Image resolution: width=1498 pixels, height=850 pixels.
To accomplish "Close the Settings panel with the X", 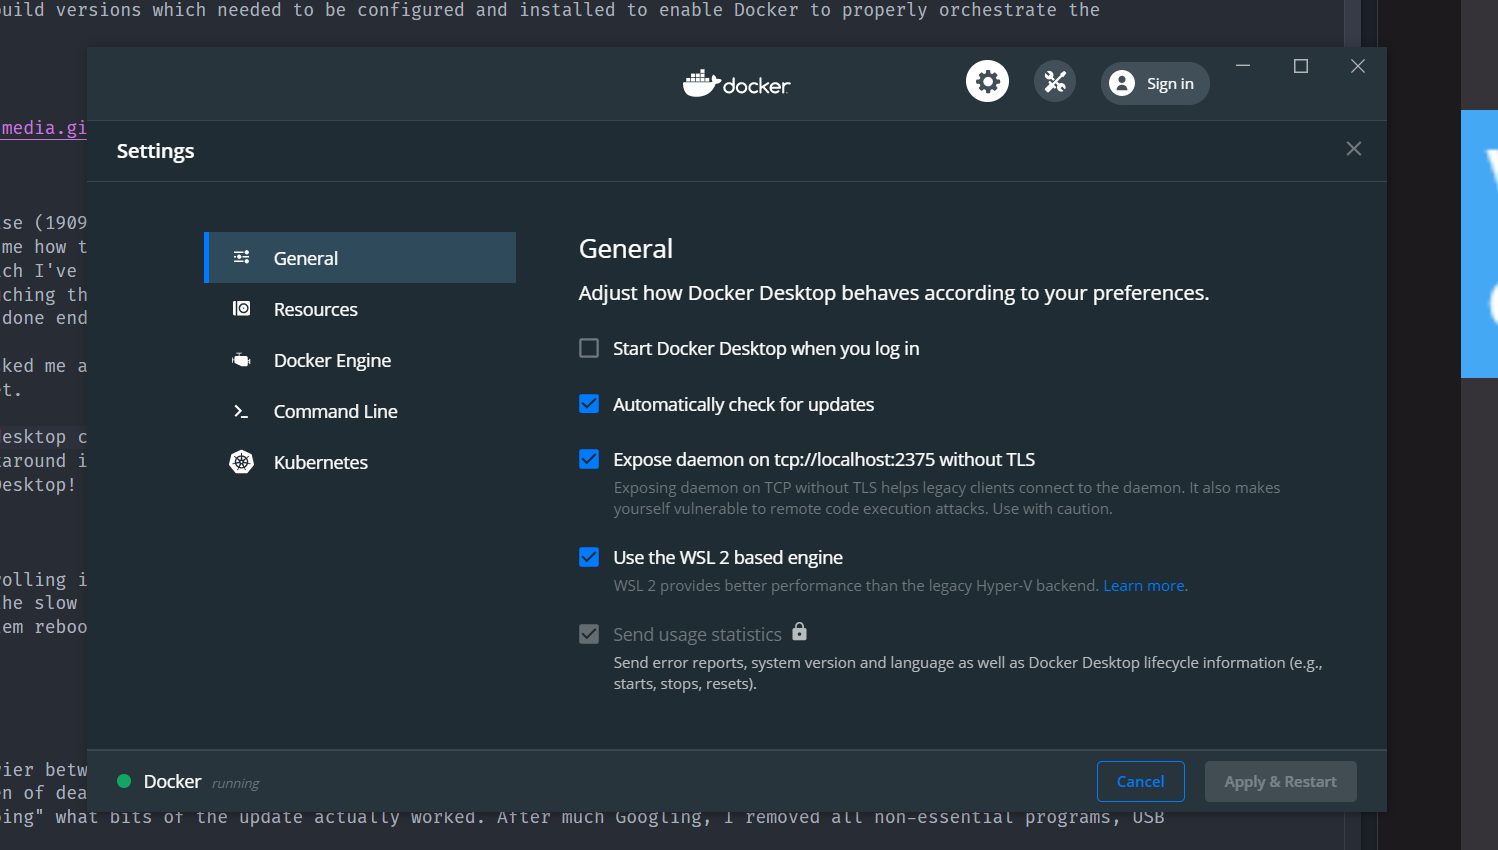I will [x=1354, y=149].
